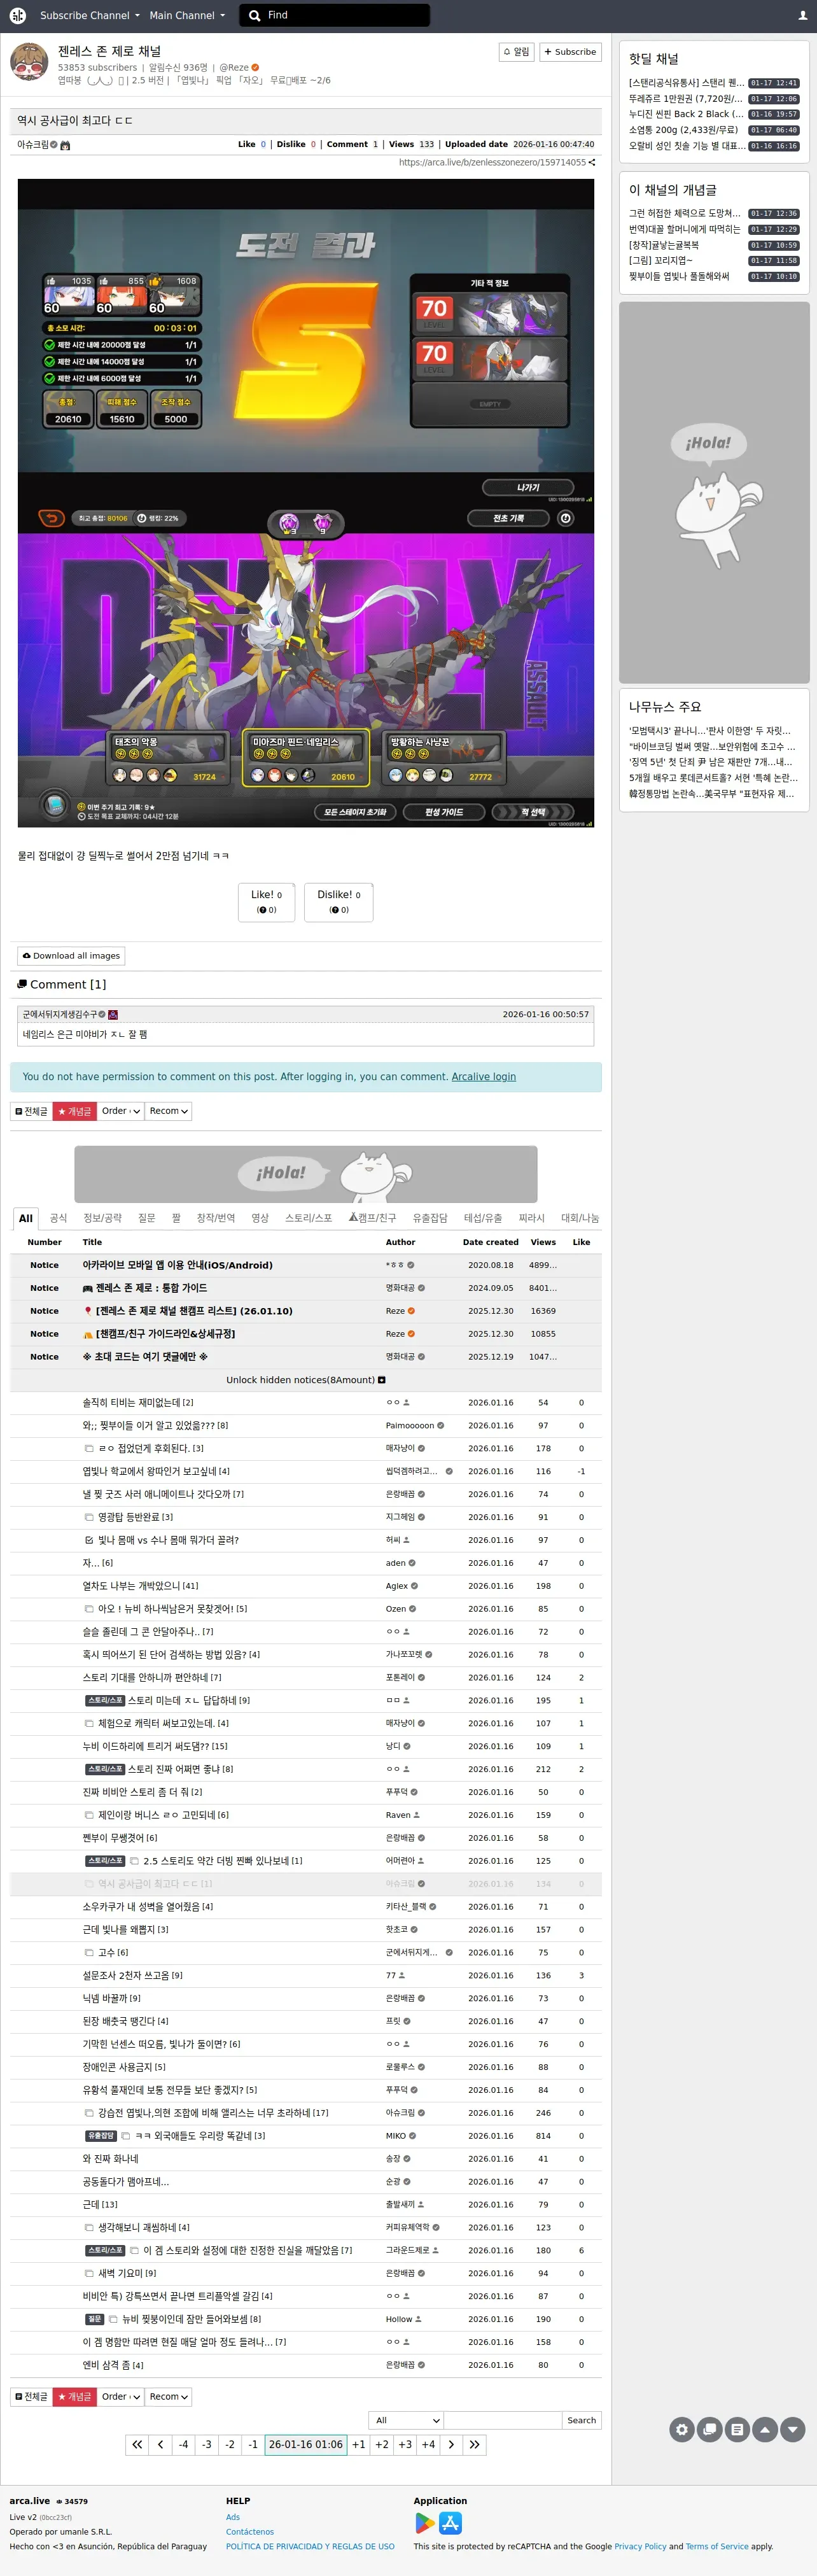Click the magnifier icon in the Find box
This screenshot has width=817, height=2576.
pos(255,15)
